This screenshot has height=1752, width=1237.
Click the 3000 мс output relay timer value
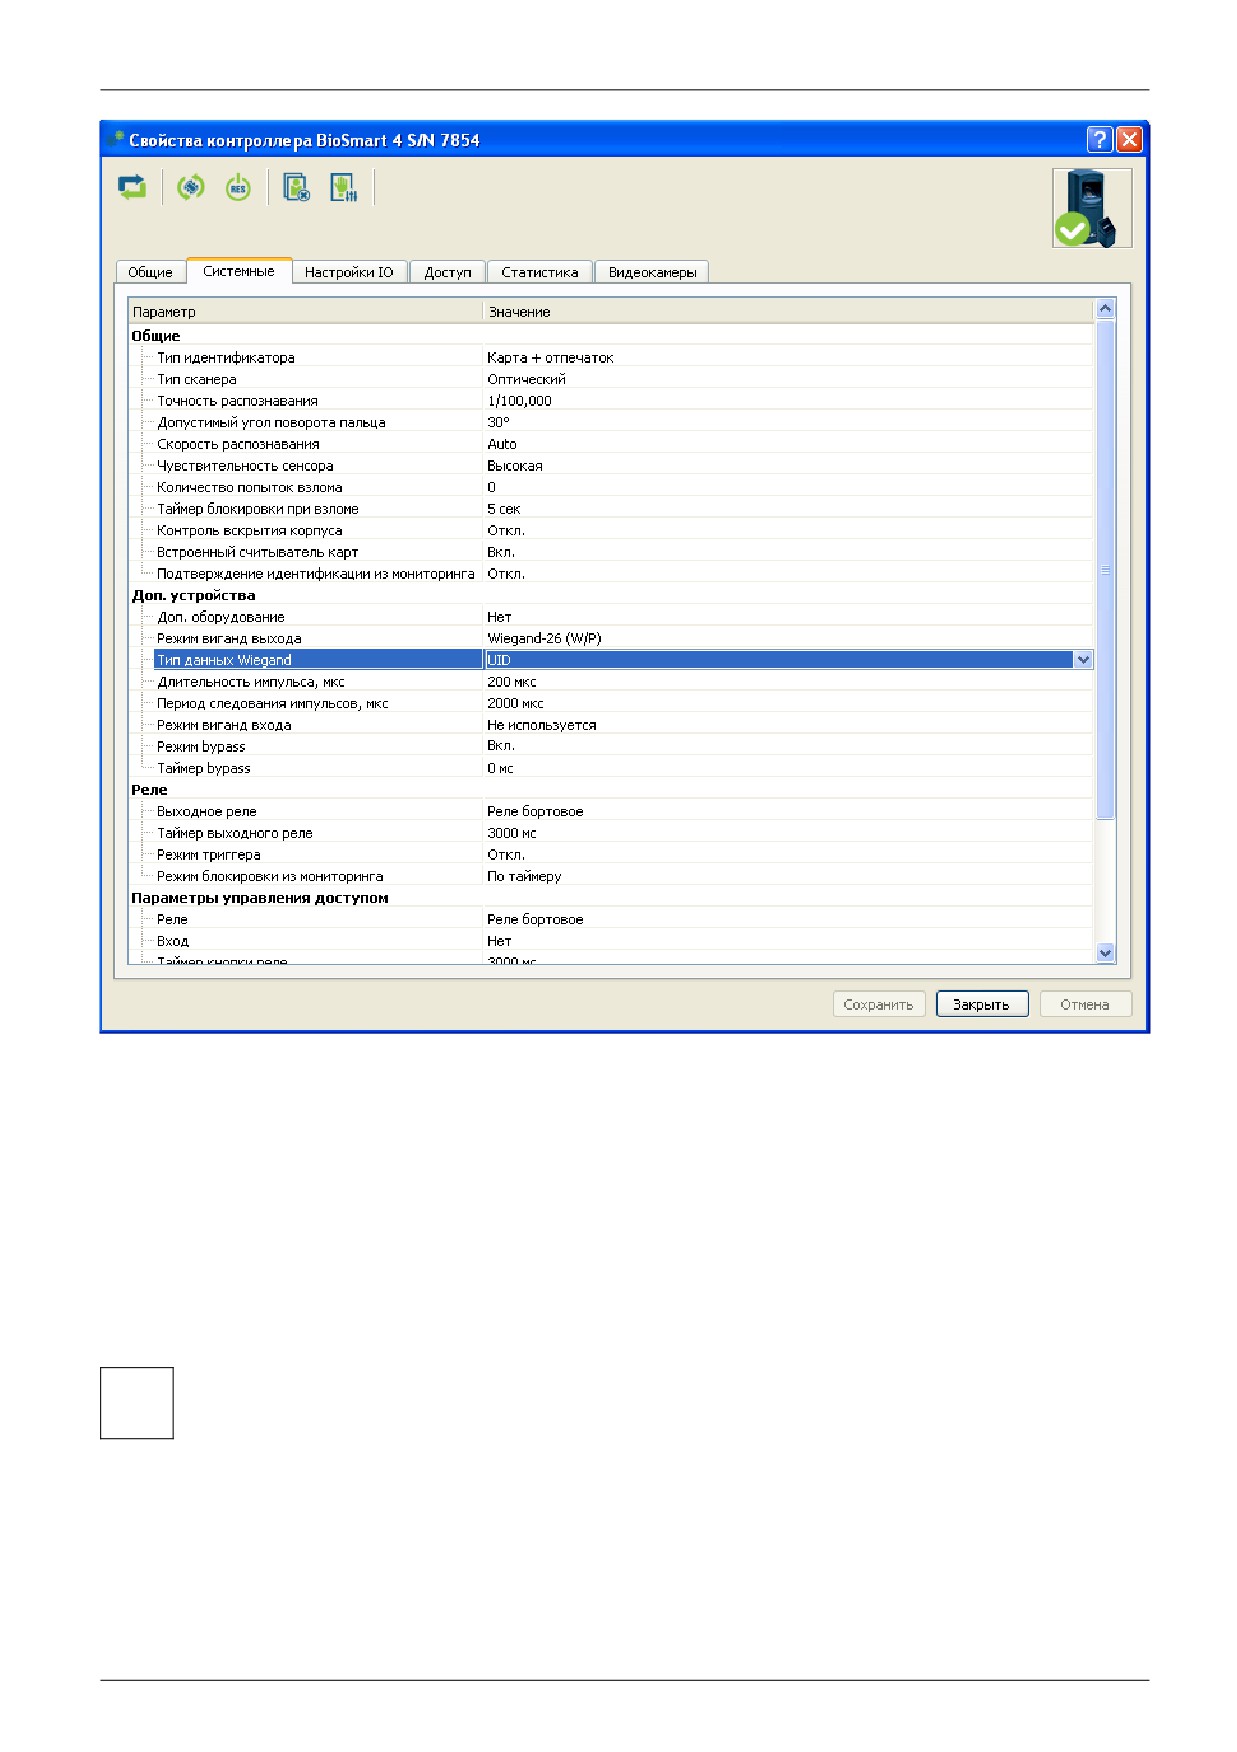click(512, 833)
